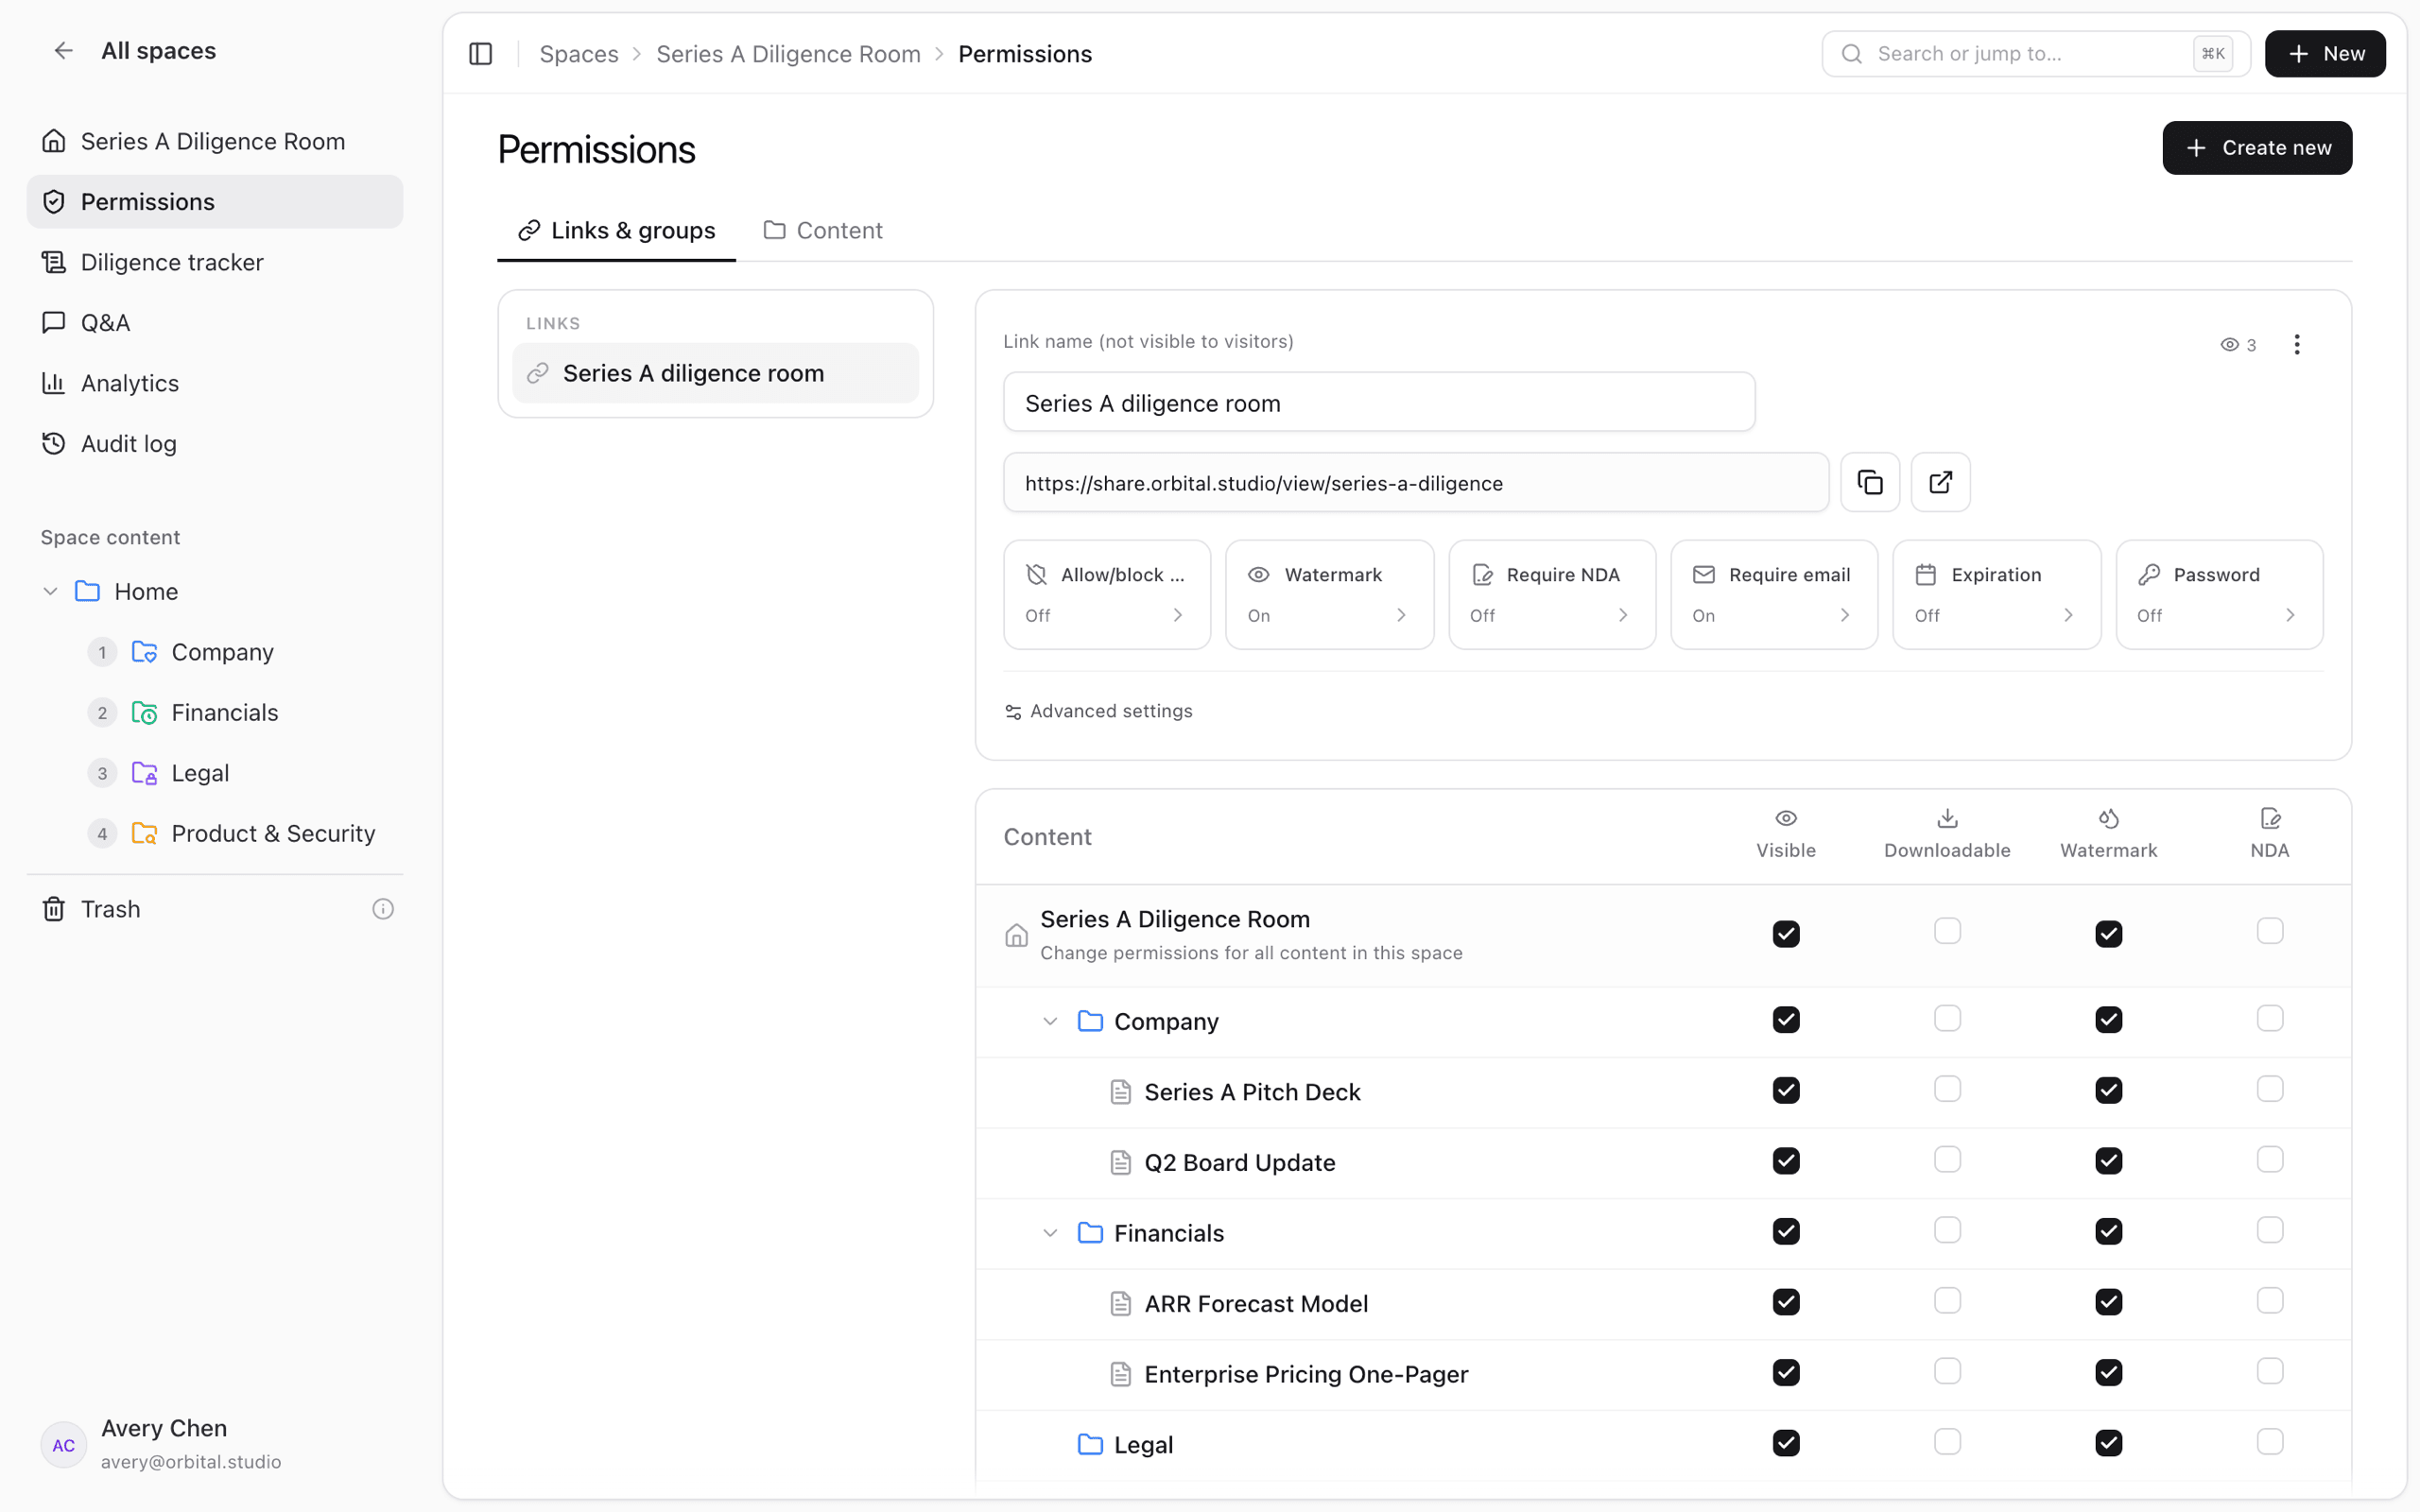Click the NDA column header icon
Image resolution: width=2420 pixels, height=1512 pixels.
[2270, 819]
